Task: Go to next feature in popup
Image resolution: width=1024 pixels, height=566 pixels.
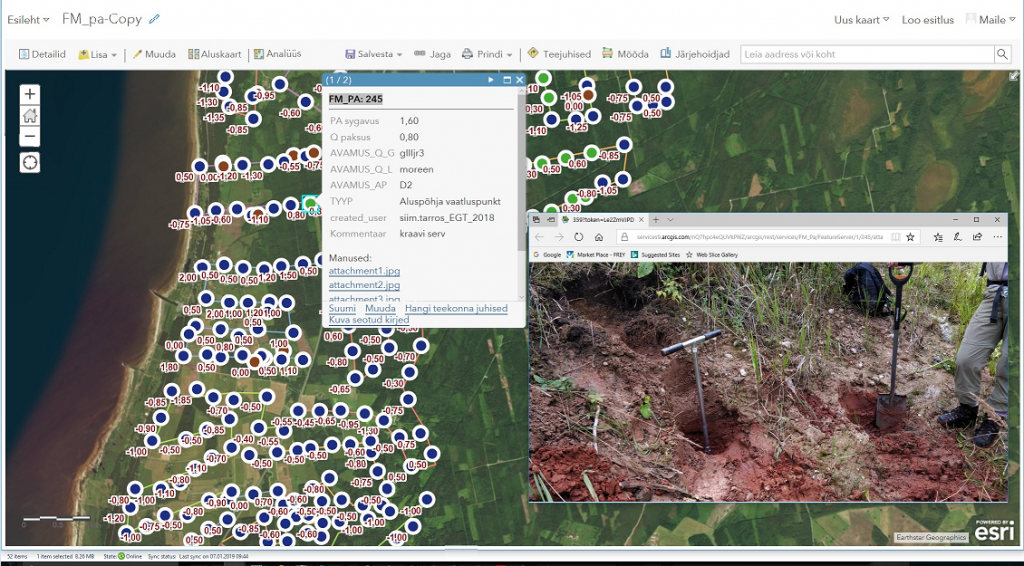Action: coord(491,80)
